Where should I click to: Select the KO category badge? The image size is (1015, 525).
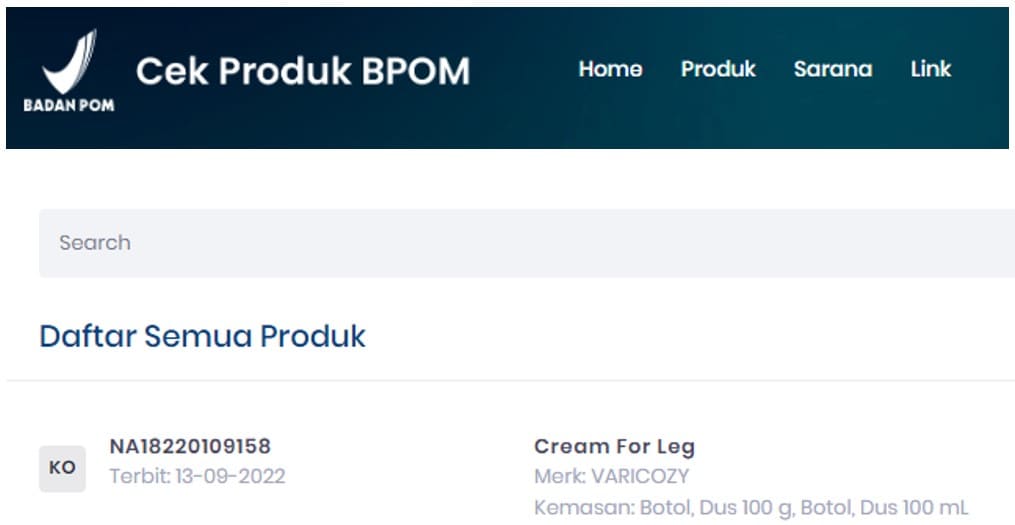pyautogui.click(x=62, y=468)
